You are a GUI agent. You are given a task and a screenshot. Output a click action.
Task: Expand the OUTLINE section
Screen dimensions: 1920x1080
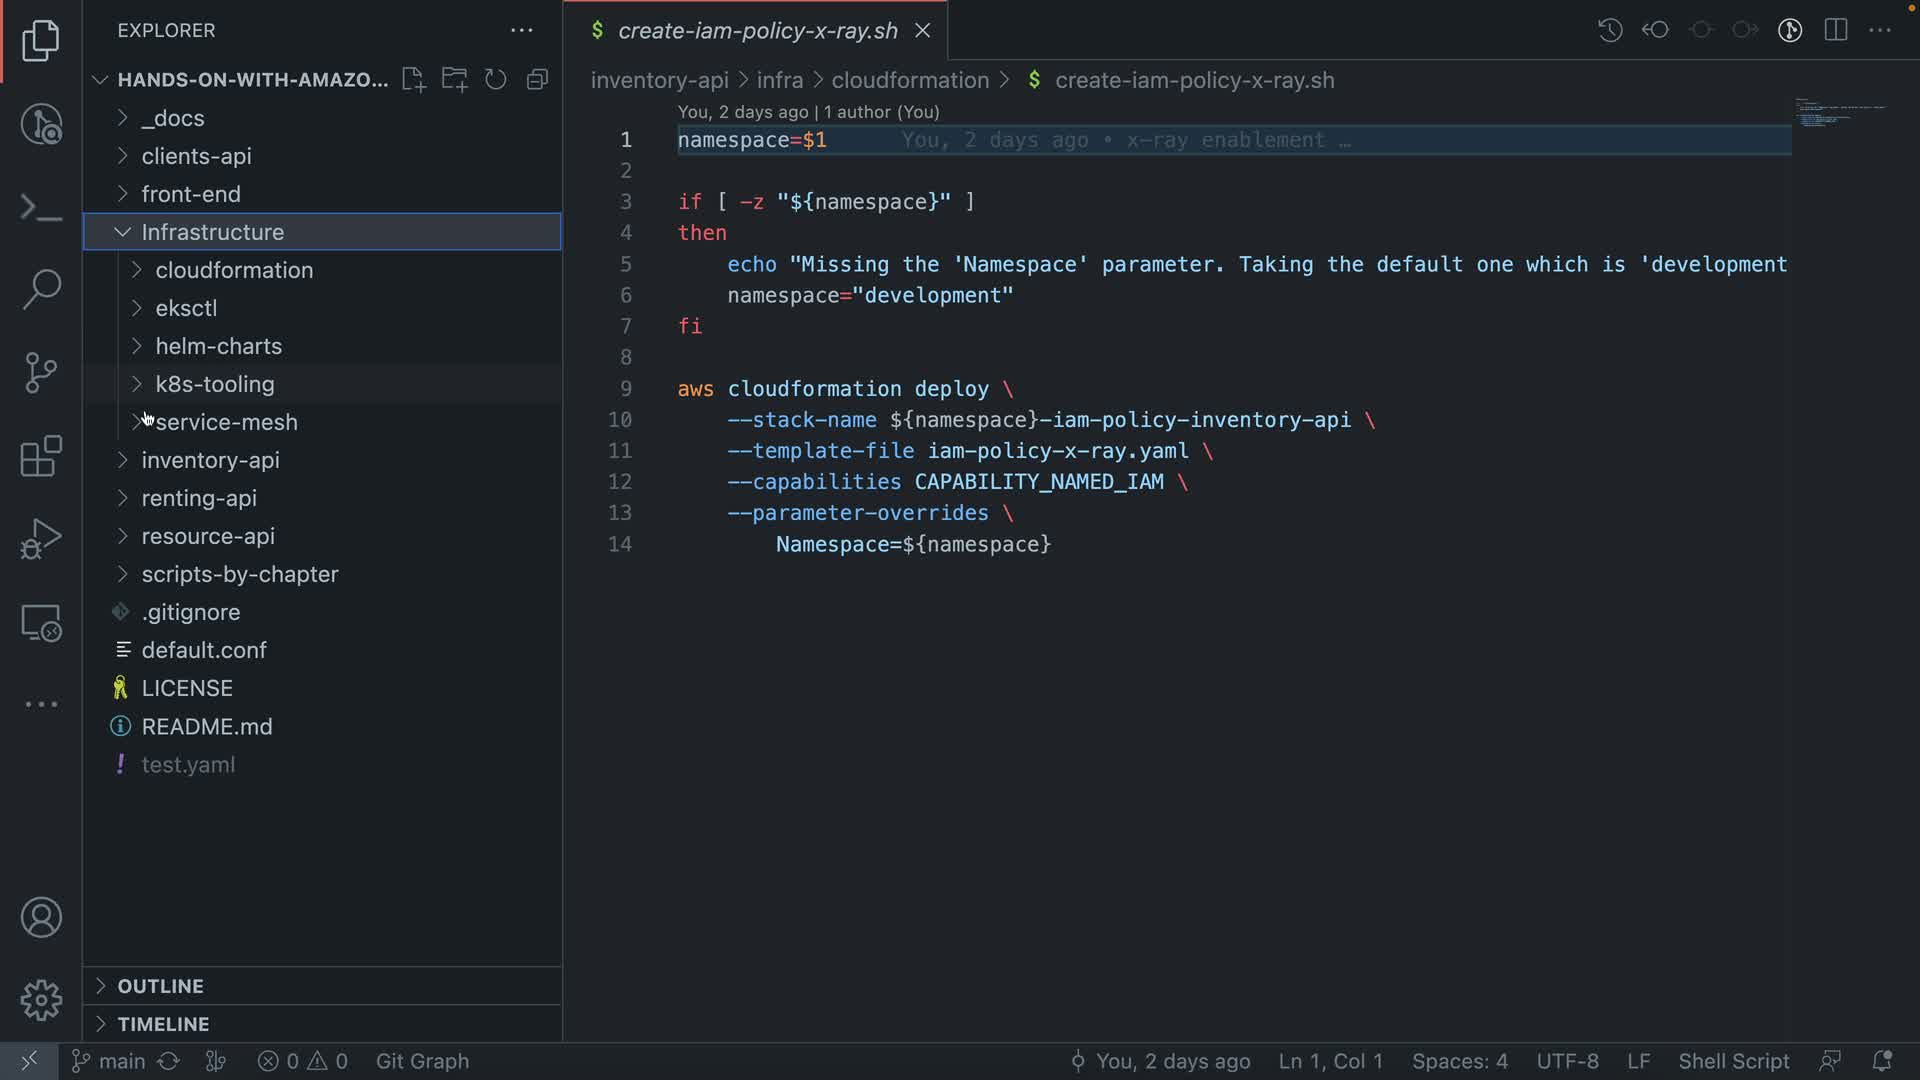160,986
